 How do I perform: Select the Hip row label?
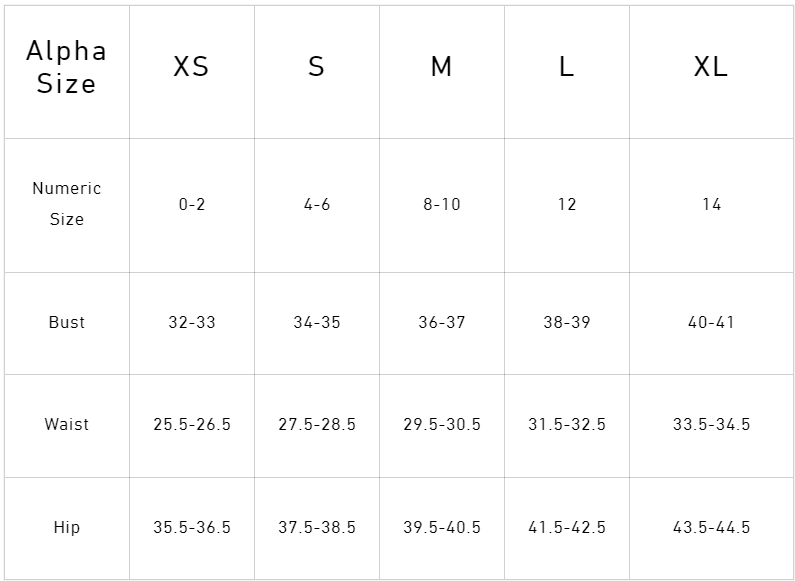(x=66, y=528)
